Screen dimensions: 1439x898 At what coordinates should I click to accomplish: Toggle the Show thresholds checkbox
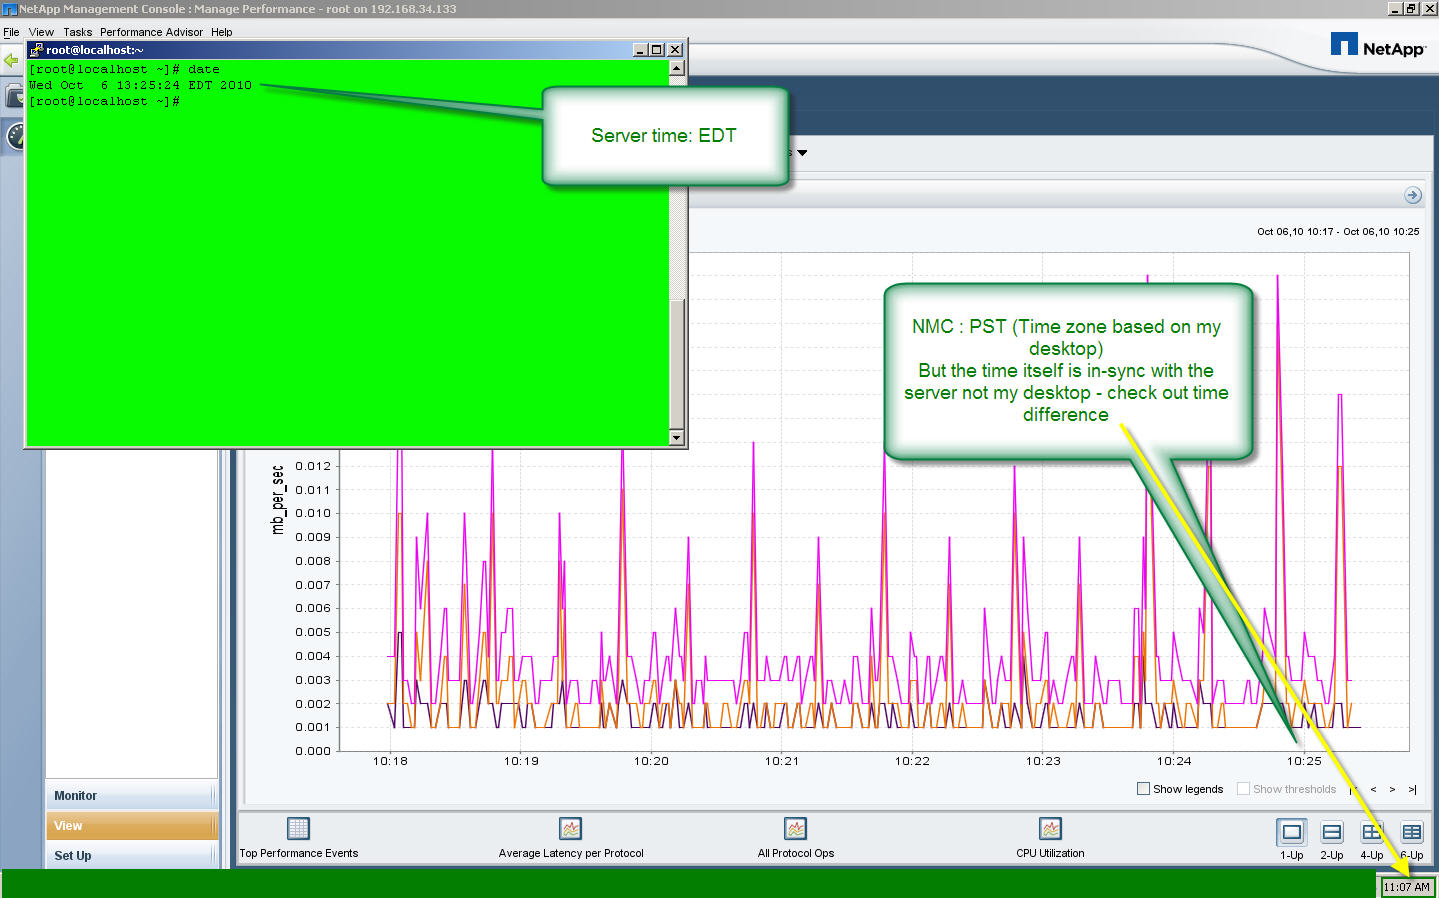[x=1243, y=789]
